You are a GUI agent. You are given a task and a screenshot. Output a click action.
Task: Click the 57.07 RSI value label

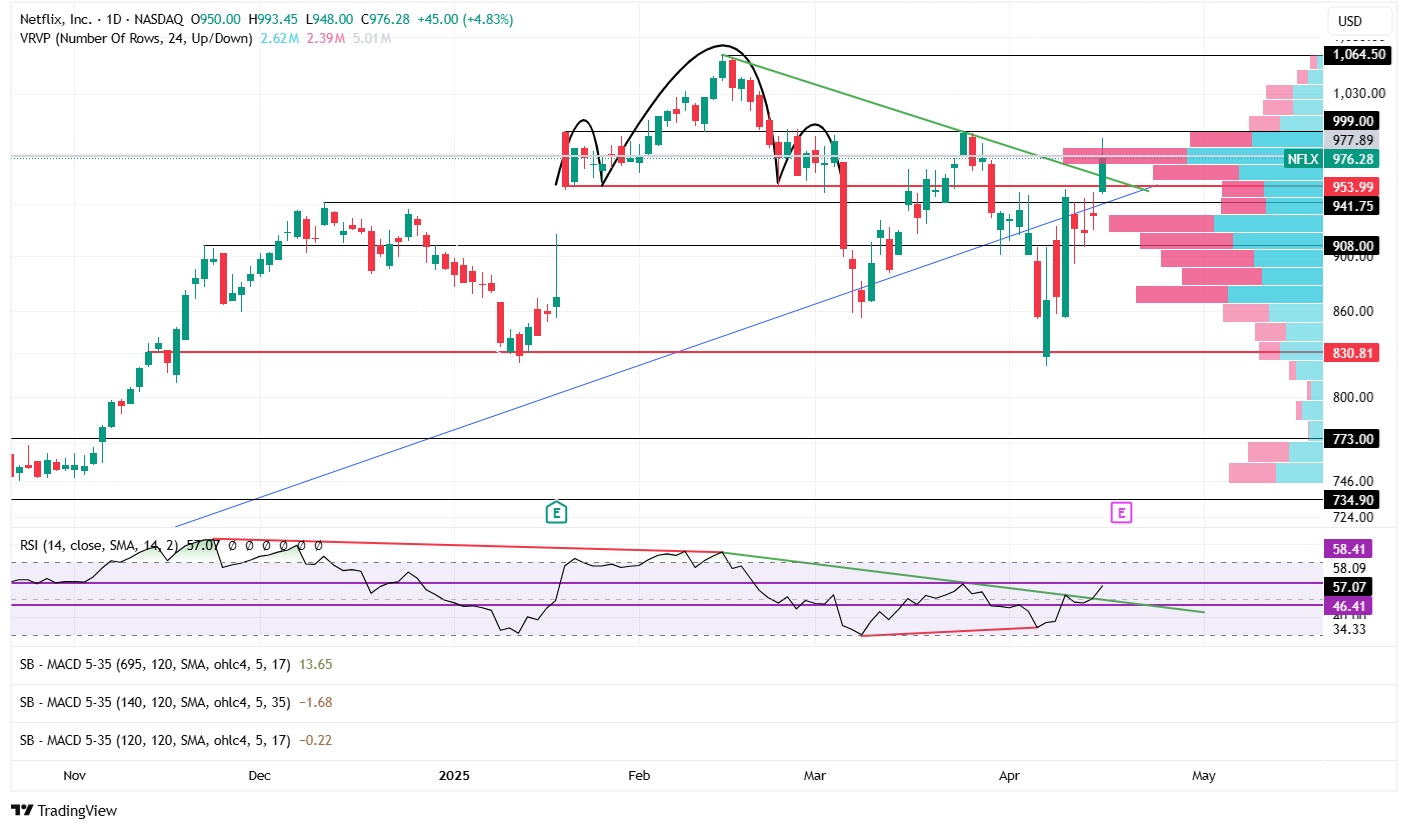coord(1349,586)
